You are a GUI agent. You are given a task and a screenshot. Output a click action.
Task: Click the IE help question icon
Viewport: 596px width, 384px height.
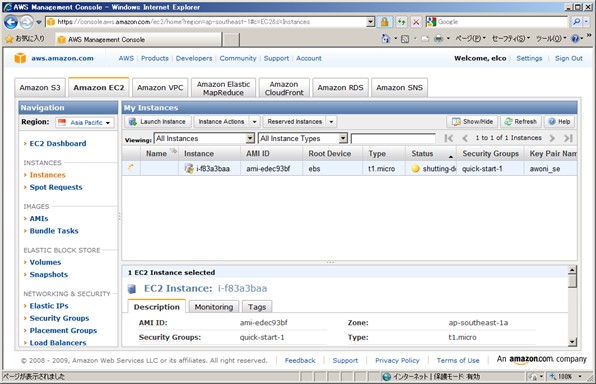(575, 38)
